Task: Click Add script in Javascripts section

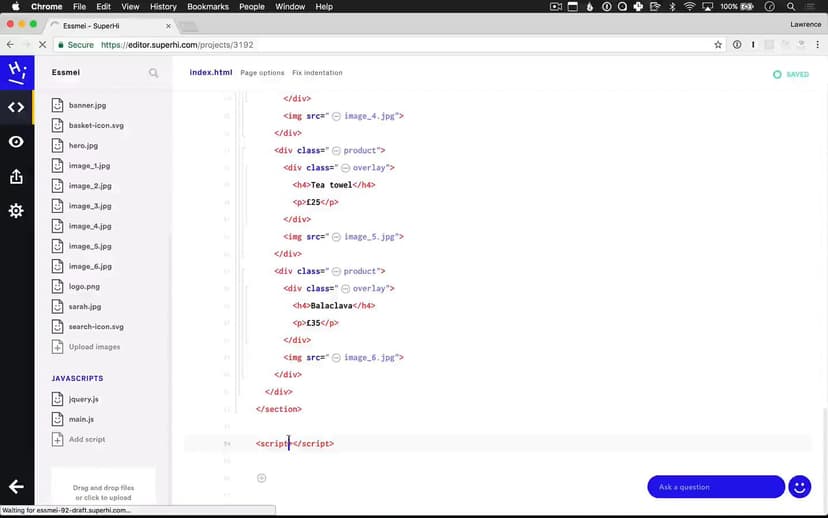Action: click(x=86, y=440)
